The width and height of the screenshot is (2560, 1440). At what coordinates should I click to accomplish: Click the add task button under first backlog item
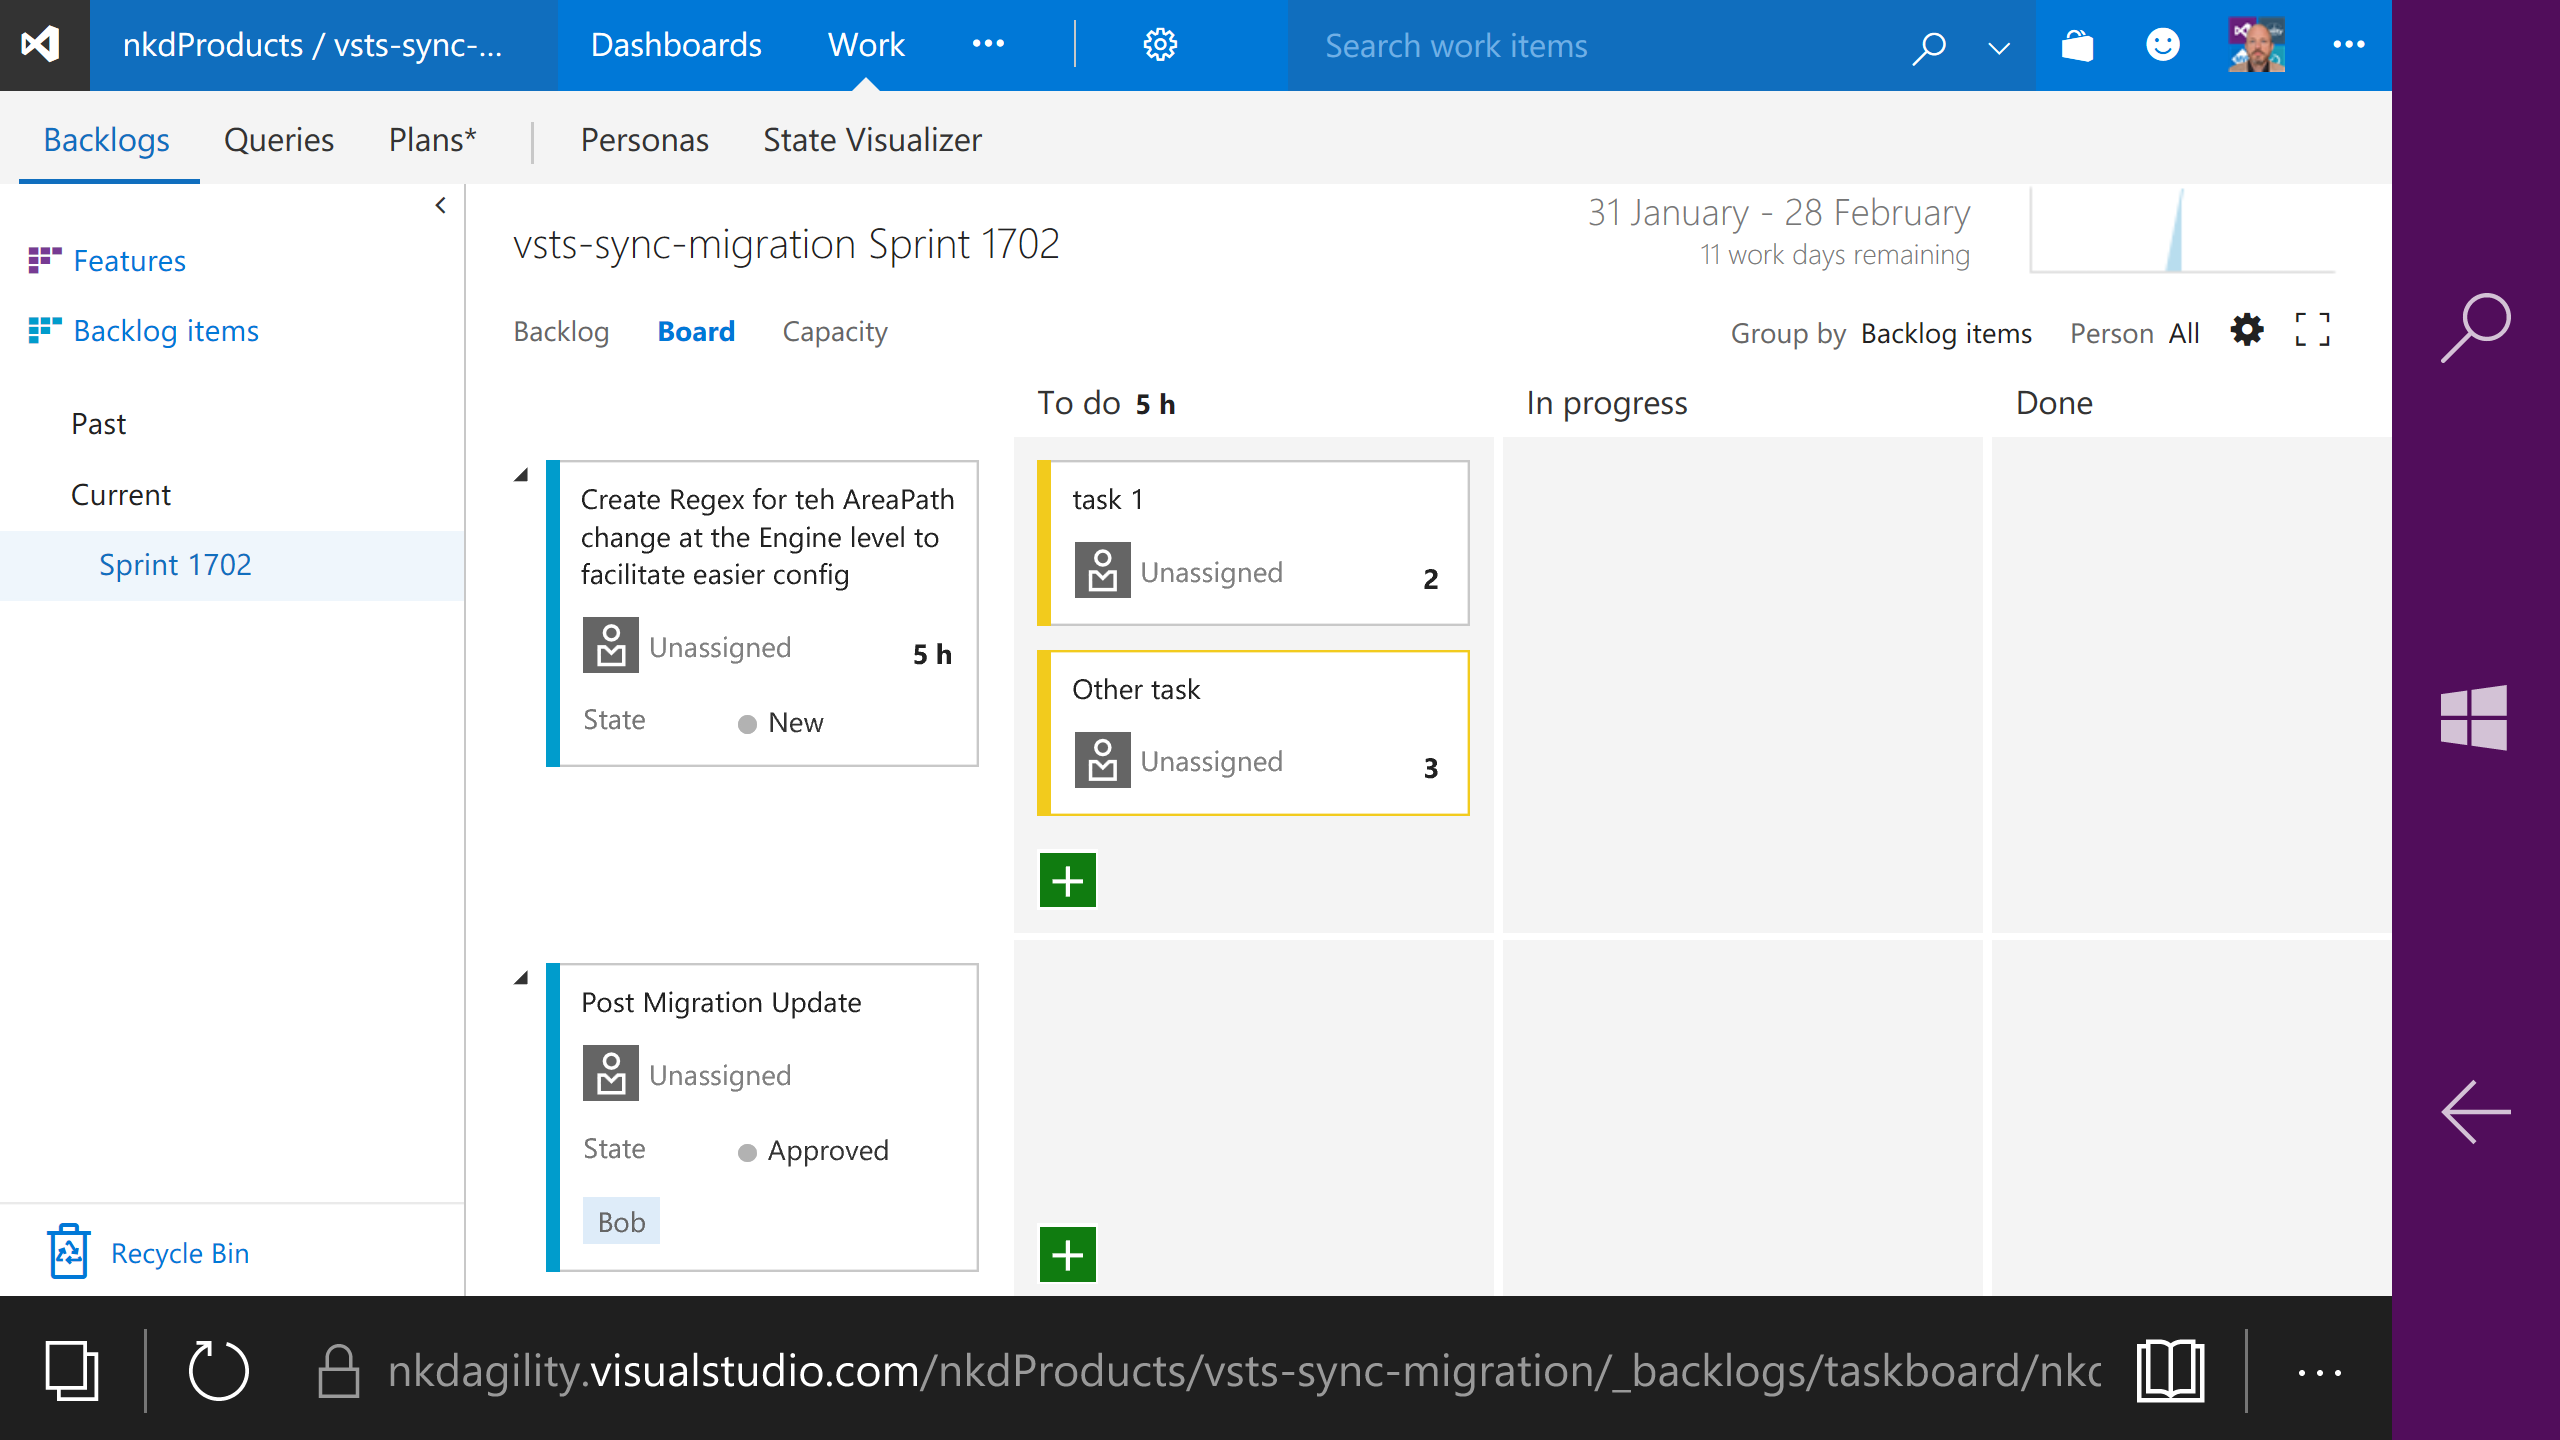[1067, 881]
